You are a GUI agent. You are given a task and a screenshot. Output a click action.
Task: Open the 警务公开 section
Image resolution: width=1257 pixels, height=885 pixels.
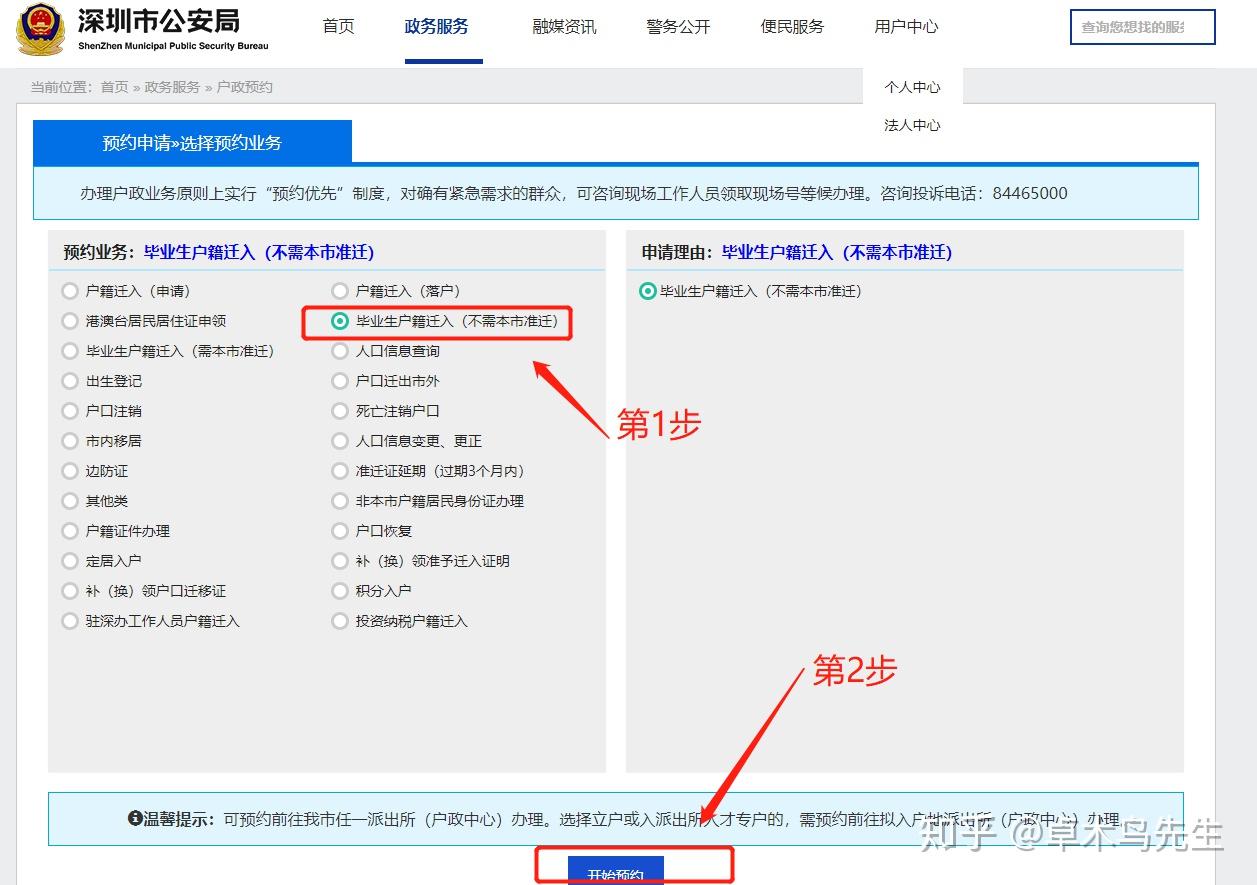[x=677, y=27]
